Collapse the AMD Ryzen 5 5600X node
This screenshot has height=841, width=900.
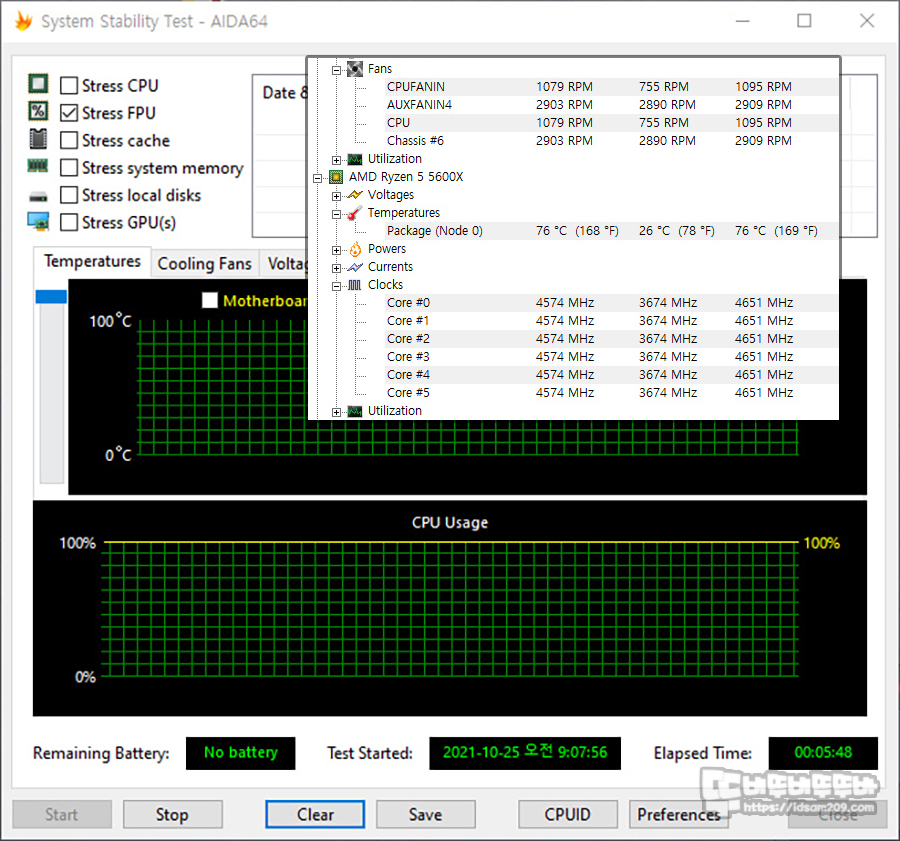317,178
